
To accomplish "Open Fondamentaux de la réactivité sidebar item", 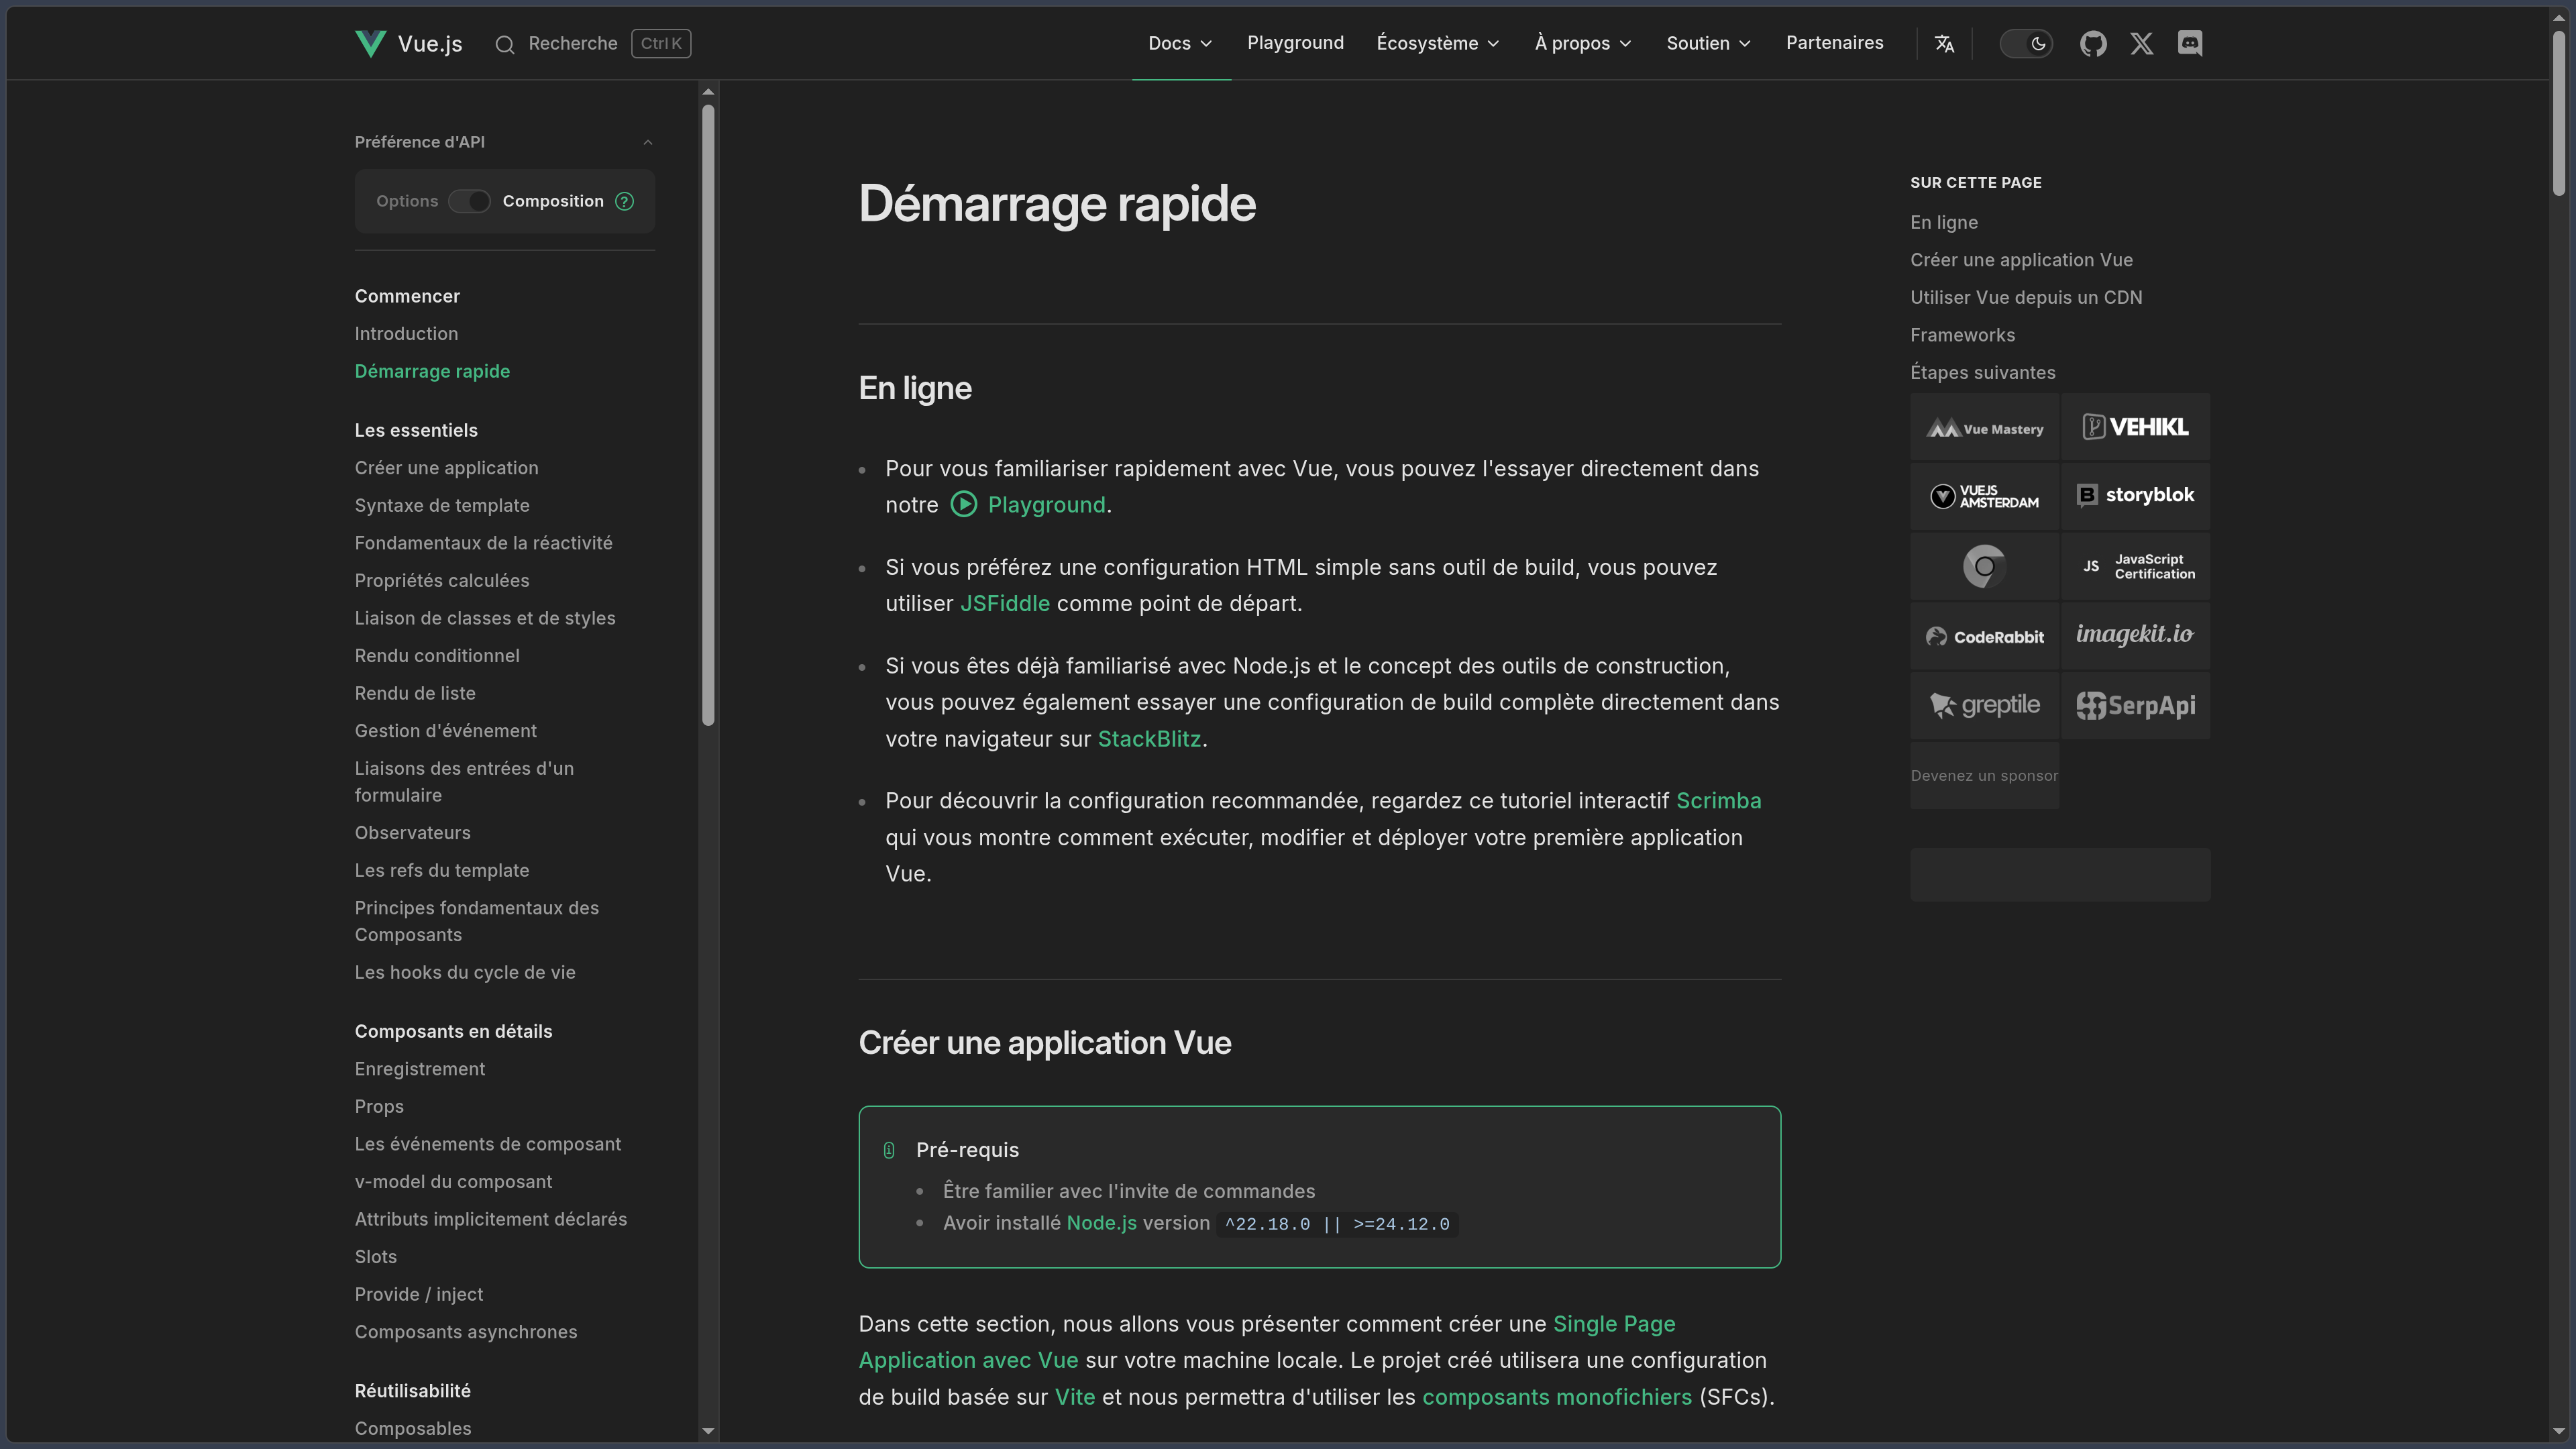I will 483,543.
